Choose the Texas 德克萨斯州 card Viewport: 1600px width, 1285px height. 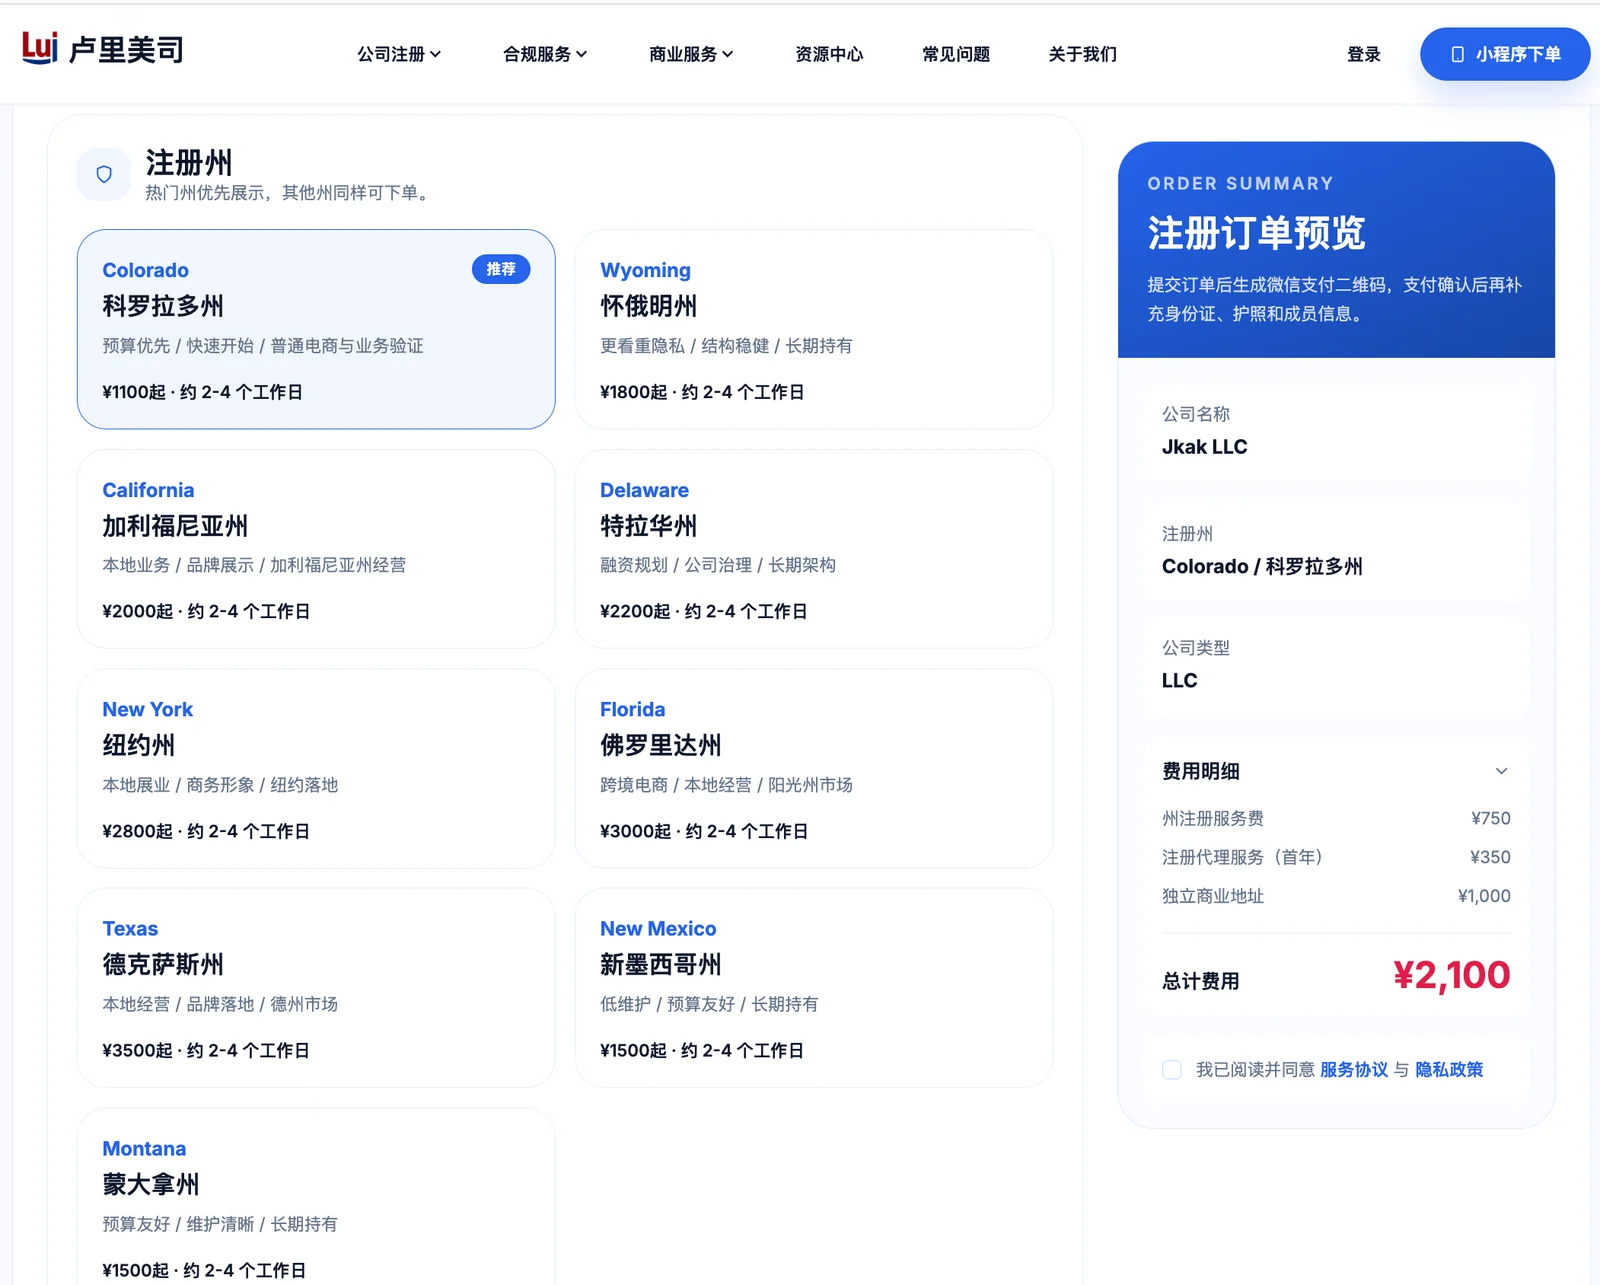316,988
